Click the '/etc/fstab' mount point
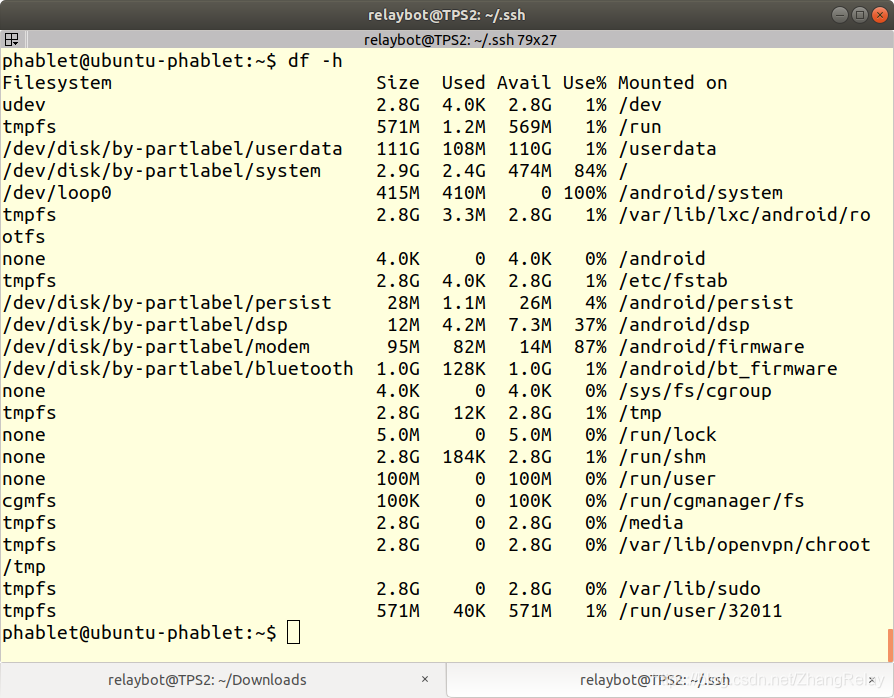The image size is (894, 698). [x=673, y=281]
